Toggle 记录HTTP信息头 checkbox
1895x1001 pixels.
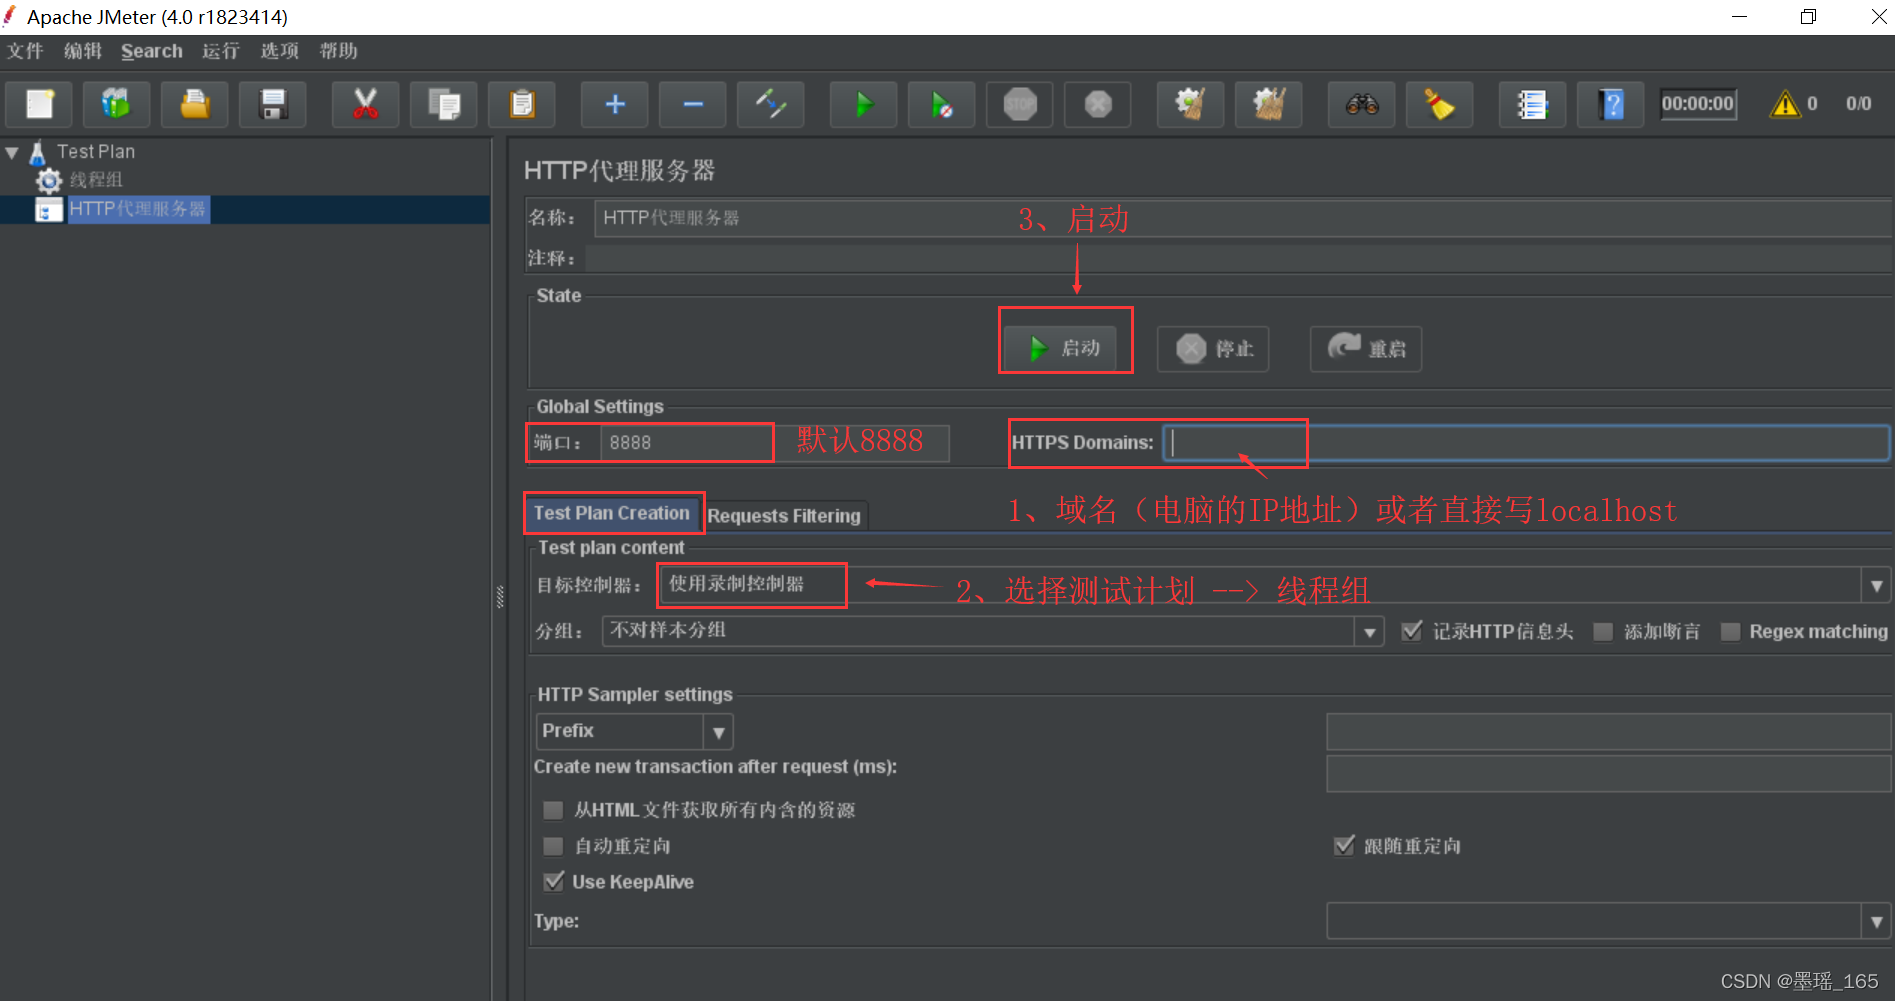(x=1412, y=631)
